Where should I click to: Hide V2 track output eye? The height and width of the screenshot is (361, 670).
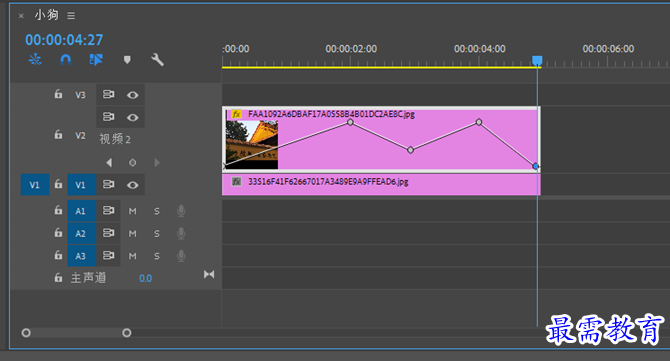132,117
